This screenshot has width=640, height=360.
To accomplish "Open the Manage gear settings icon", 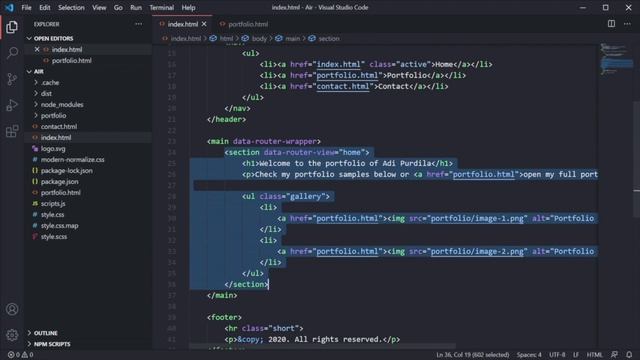I will click(x=12, y=335).
